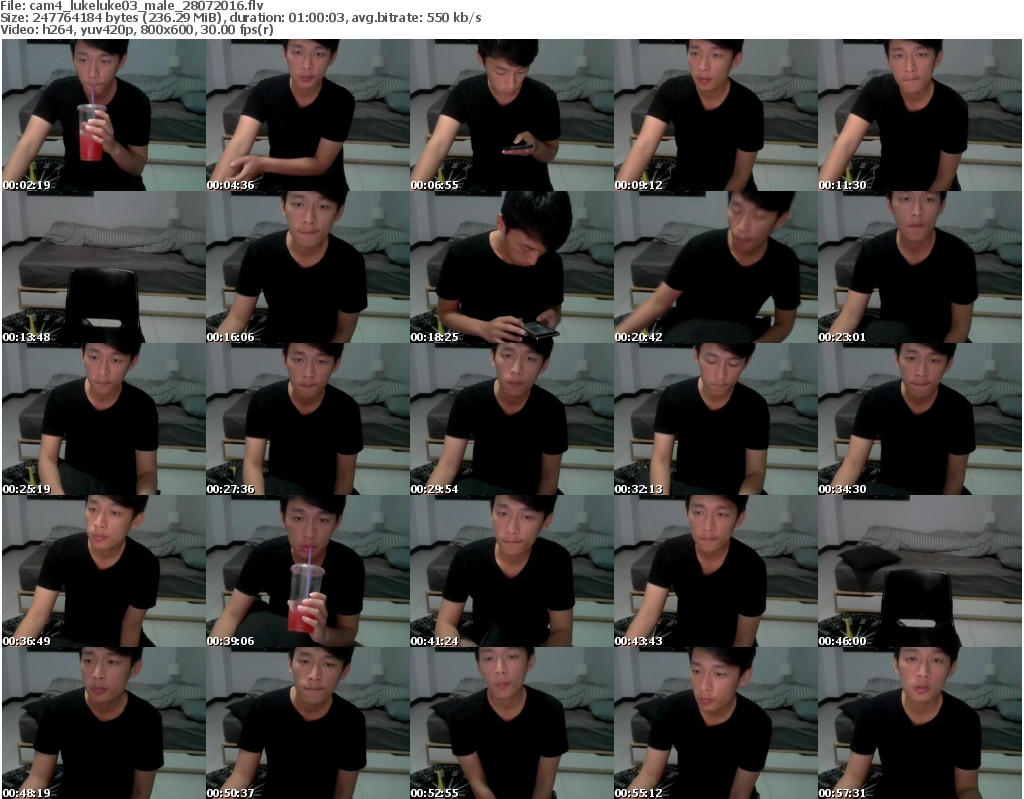This screenshot has width=1024, height=799.
Task: Select the thumbnail stamped 00:55:12
Action: tap(716, 723)
